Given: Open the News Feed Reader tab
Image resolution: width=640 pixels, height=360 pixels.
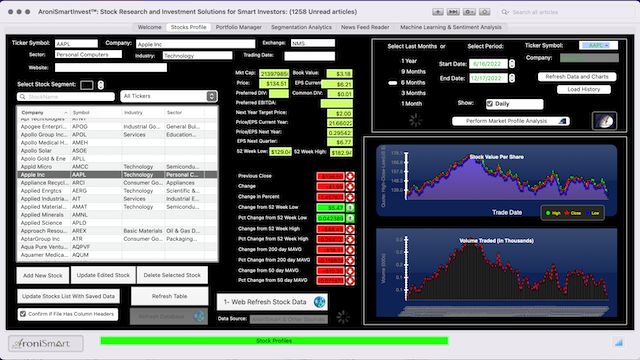Looking at the screenshot, I should click(x=365, y=27).
